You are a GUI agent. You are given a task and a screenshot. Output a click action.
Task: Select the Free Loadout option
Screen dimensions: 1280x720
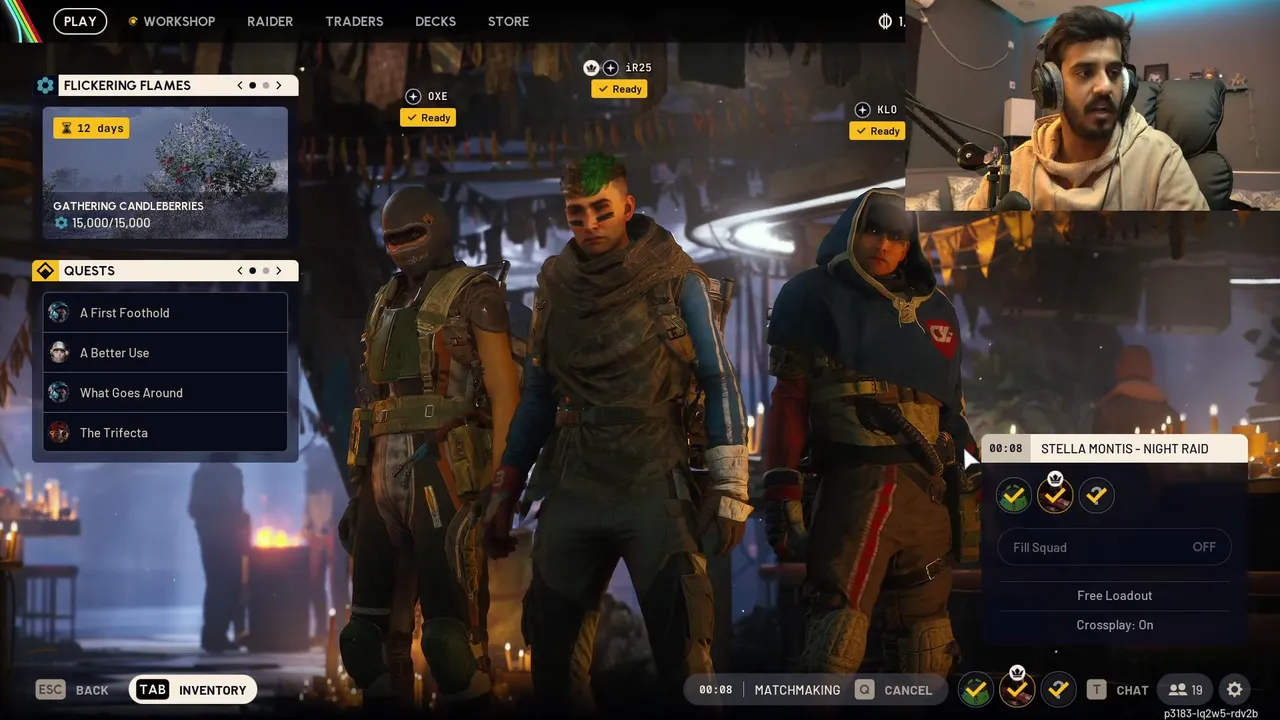(1114, 595)
